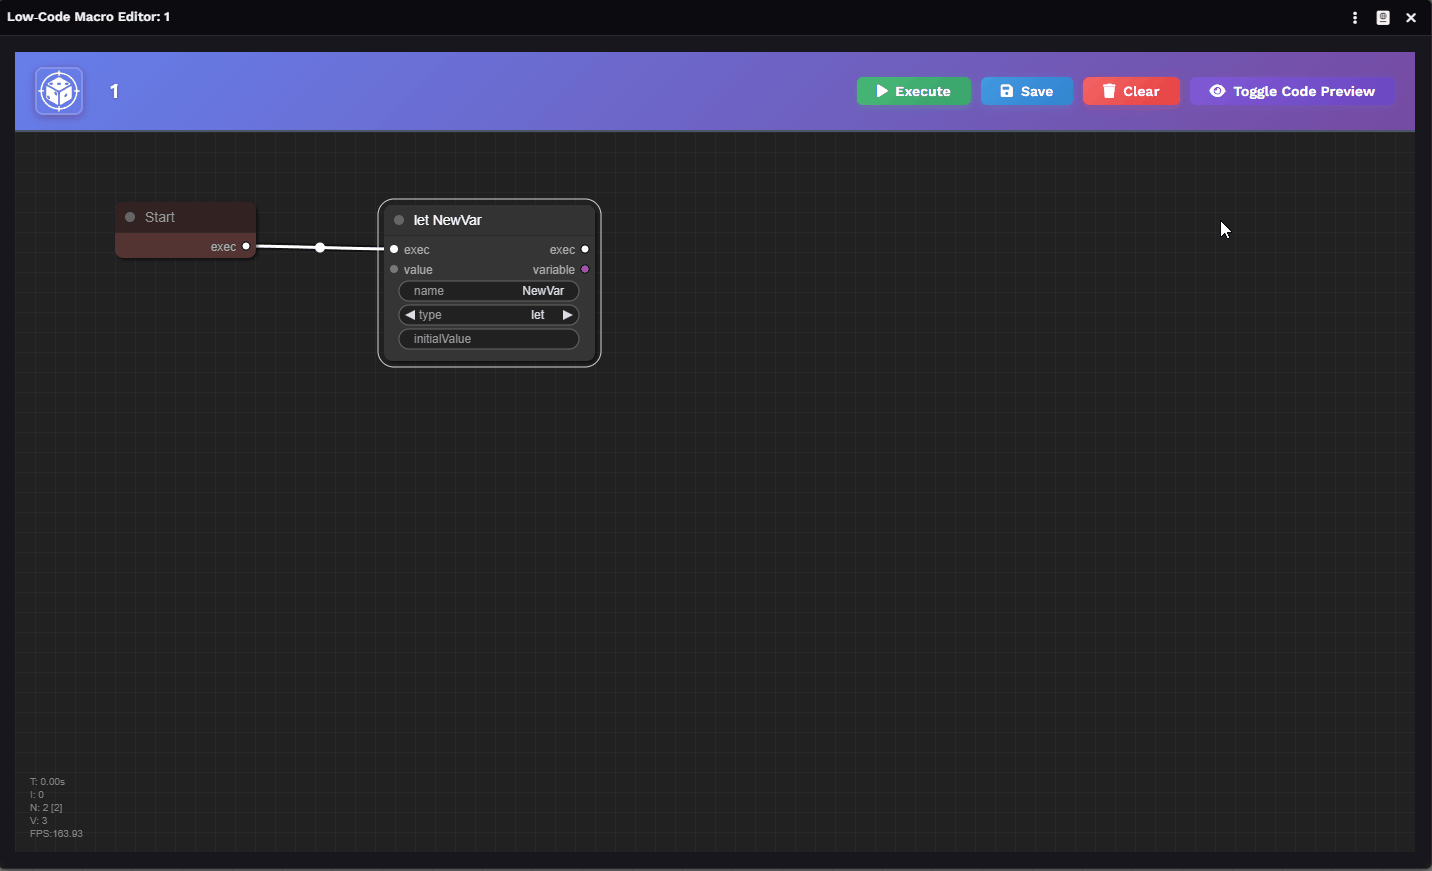The width and height of the screenshot is (1432, 871).
Task: Click the right arrow of the type selector
Action: (567, 315)
